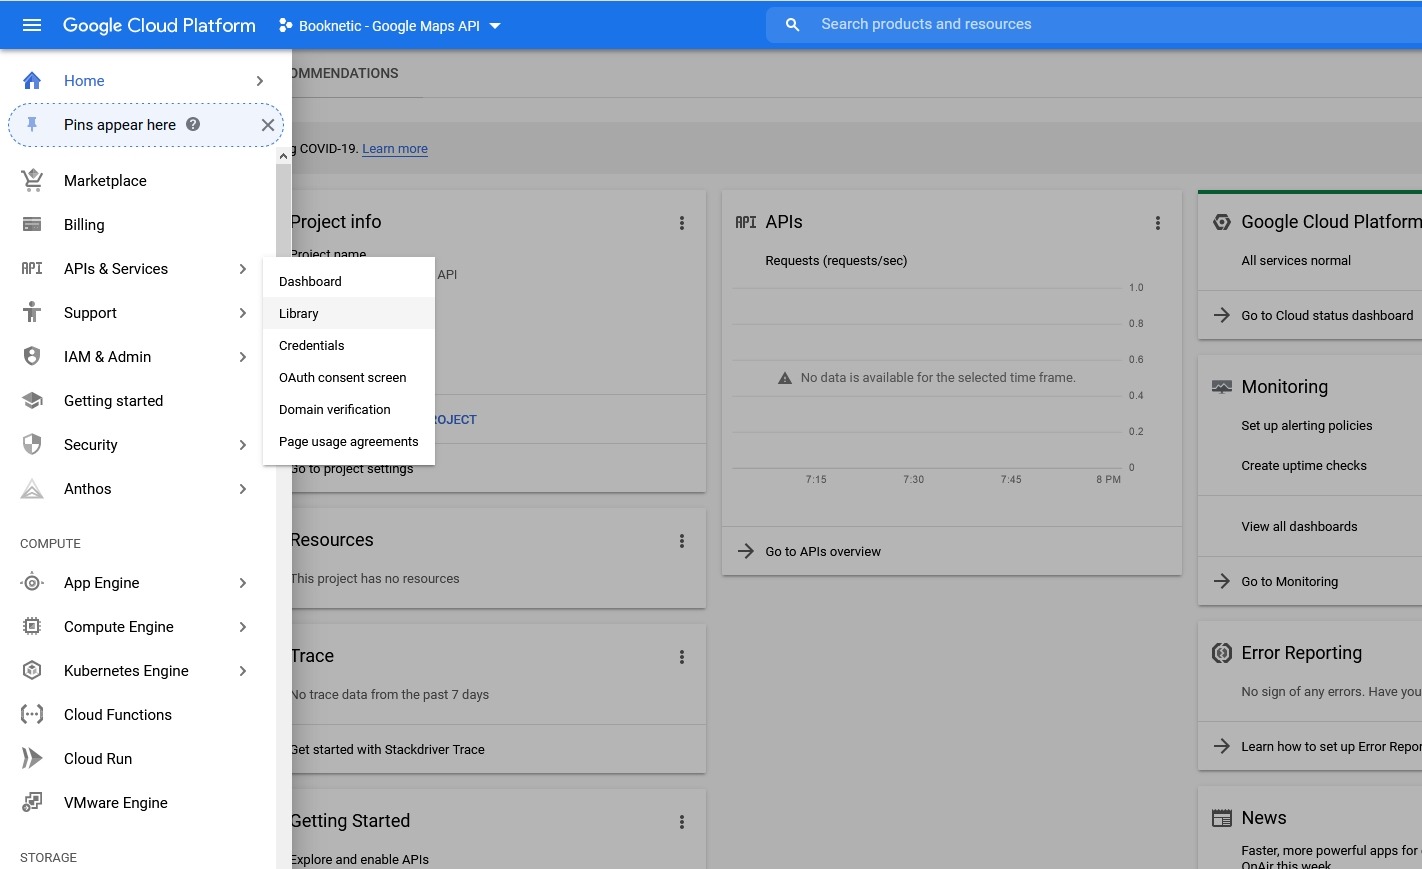Click the sidebar scrollbar up arrow

coord(284,156)
